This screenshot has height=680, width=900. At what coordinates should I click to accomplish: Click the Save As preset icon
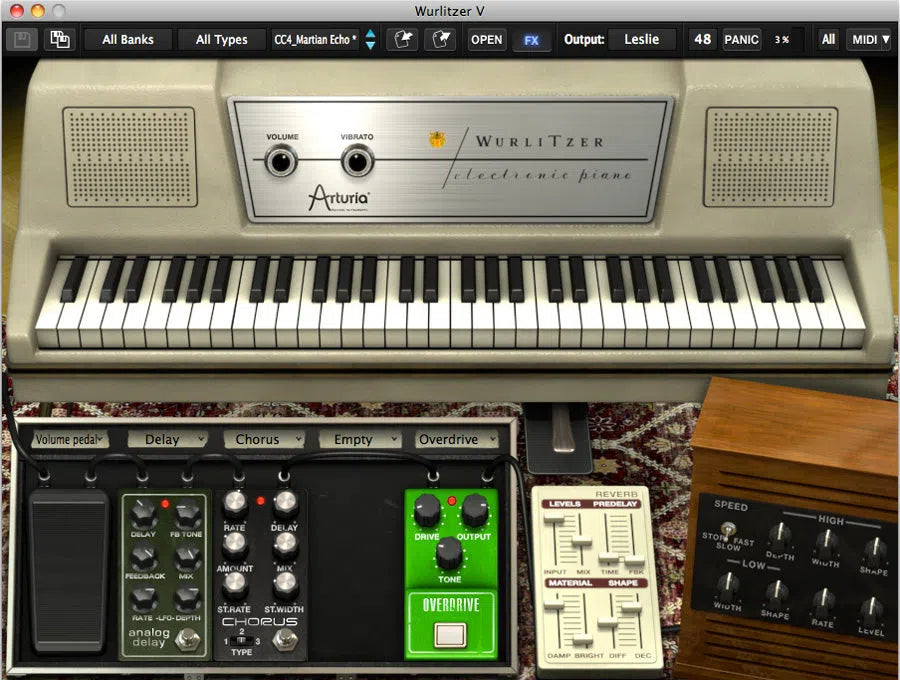59,40
